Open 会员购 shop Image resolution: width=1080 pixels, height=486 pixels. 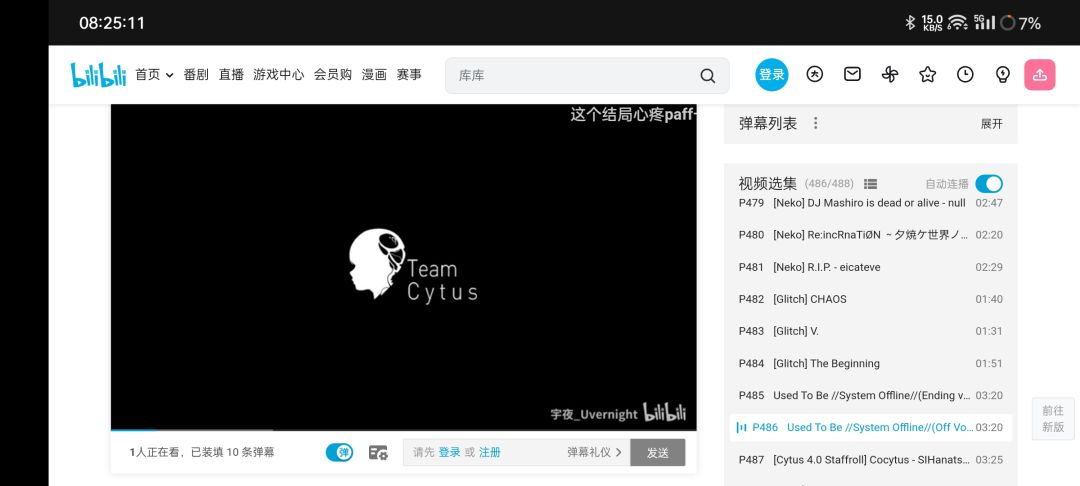coord(333,75)
